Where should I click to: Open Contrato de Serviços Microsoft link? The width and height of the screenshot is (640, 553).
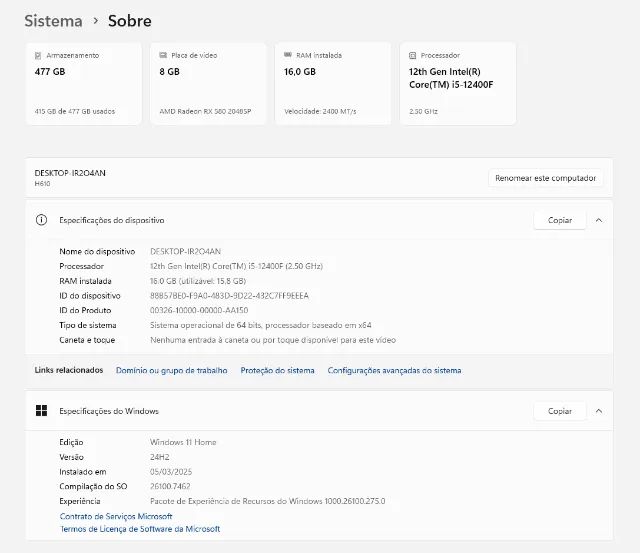tap(116, 516)
